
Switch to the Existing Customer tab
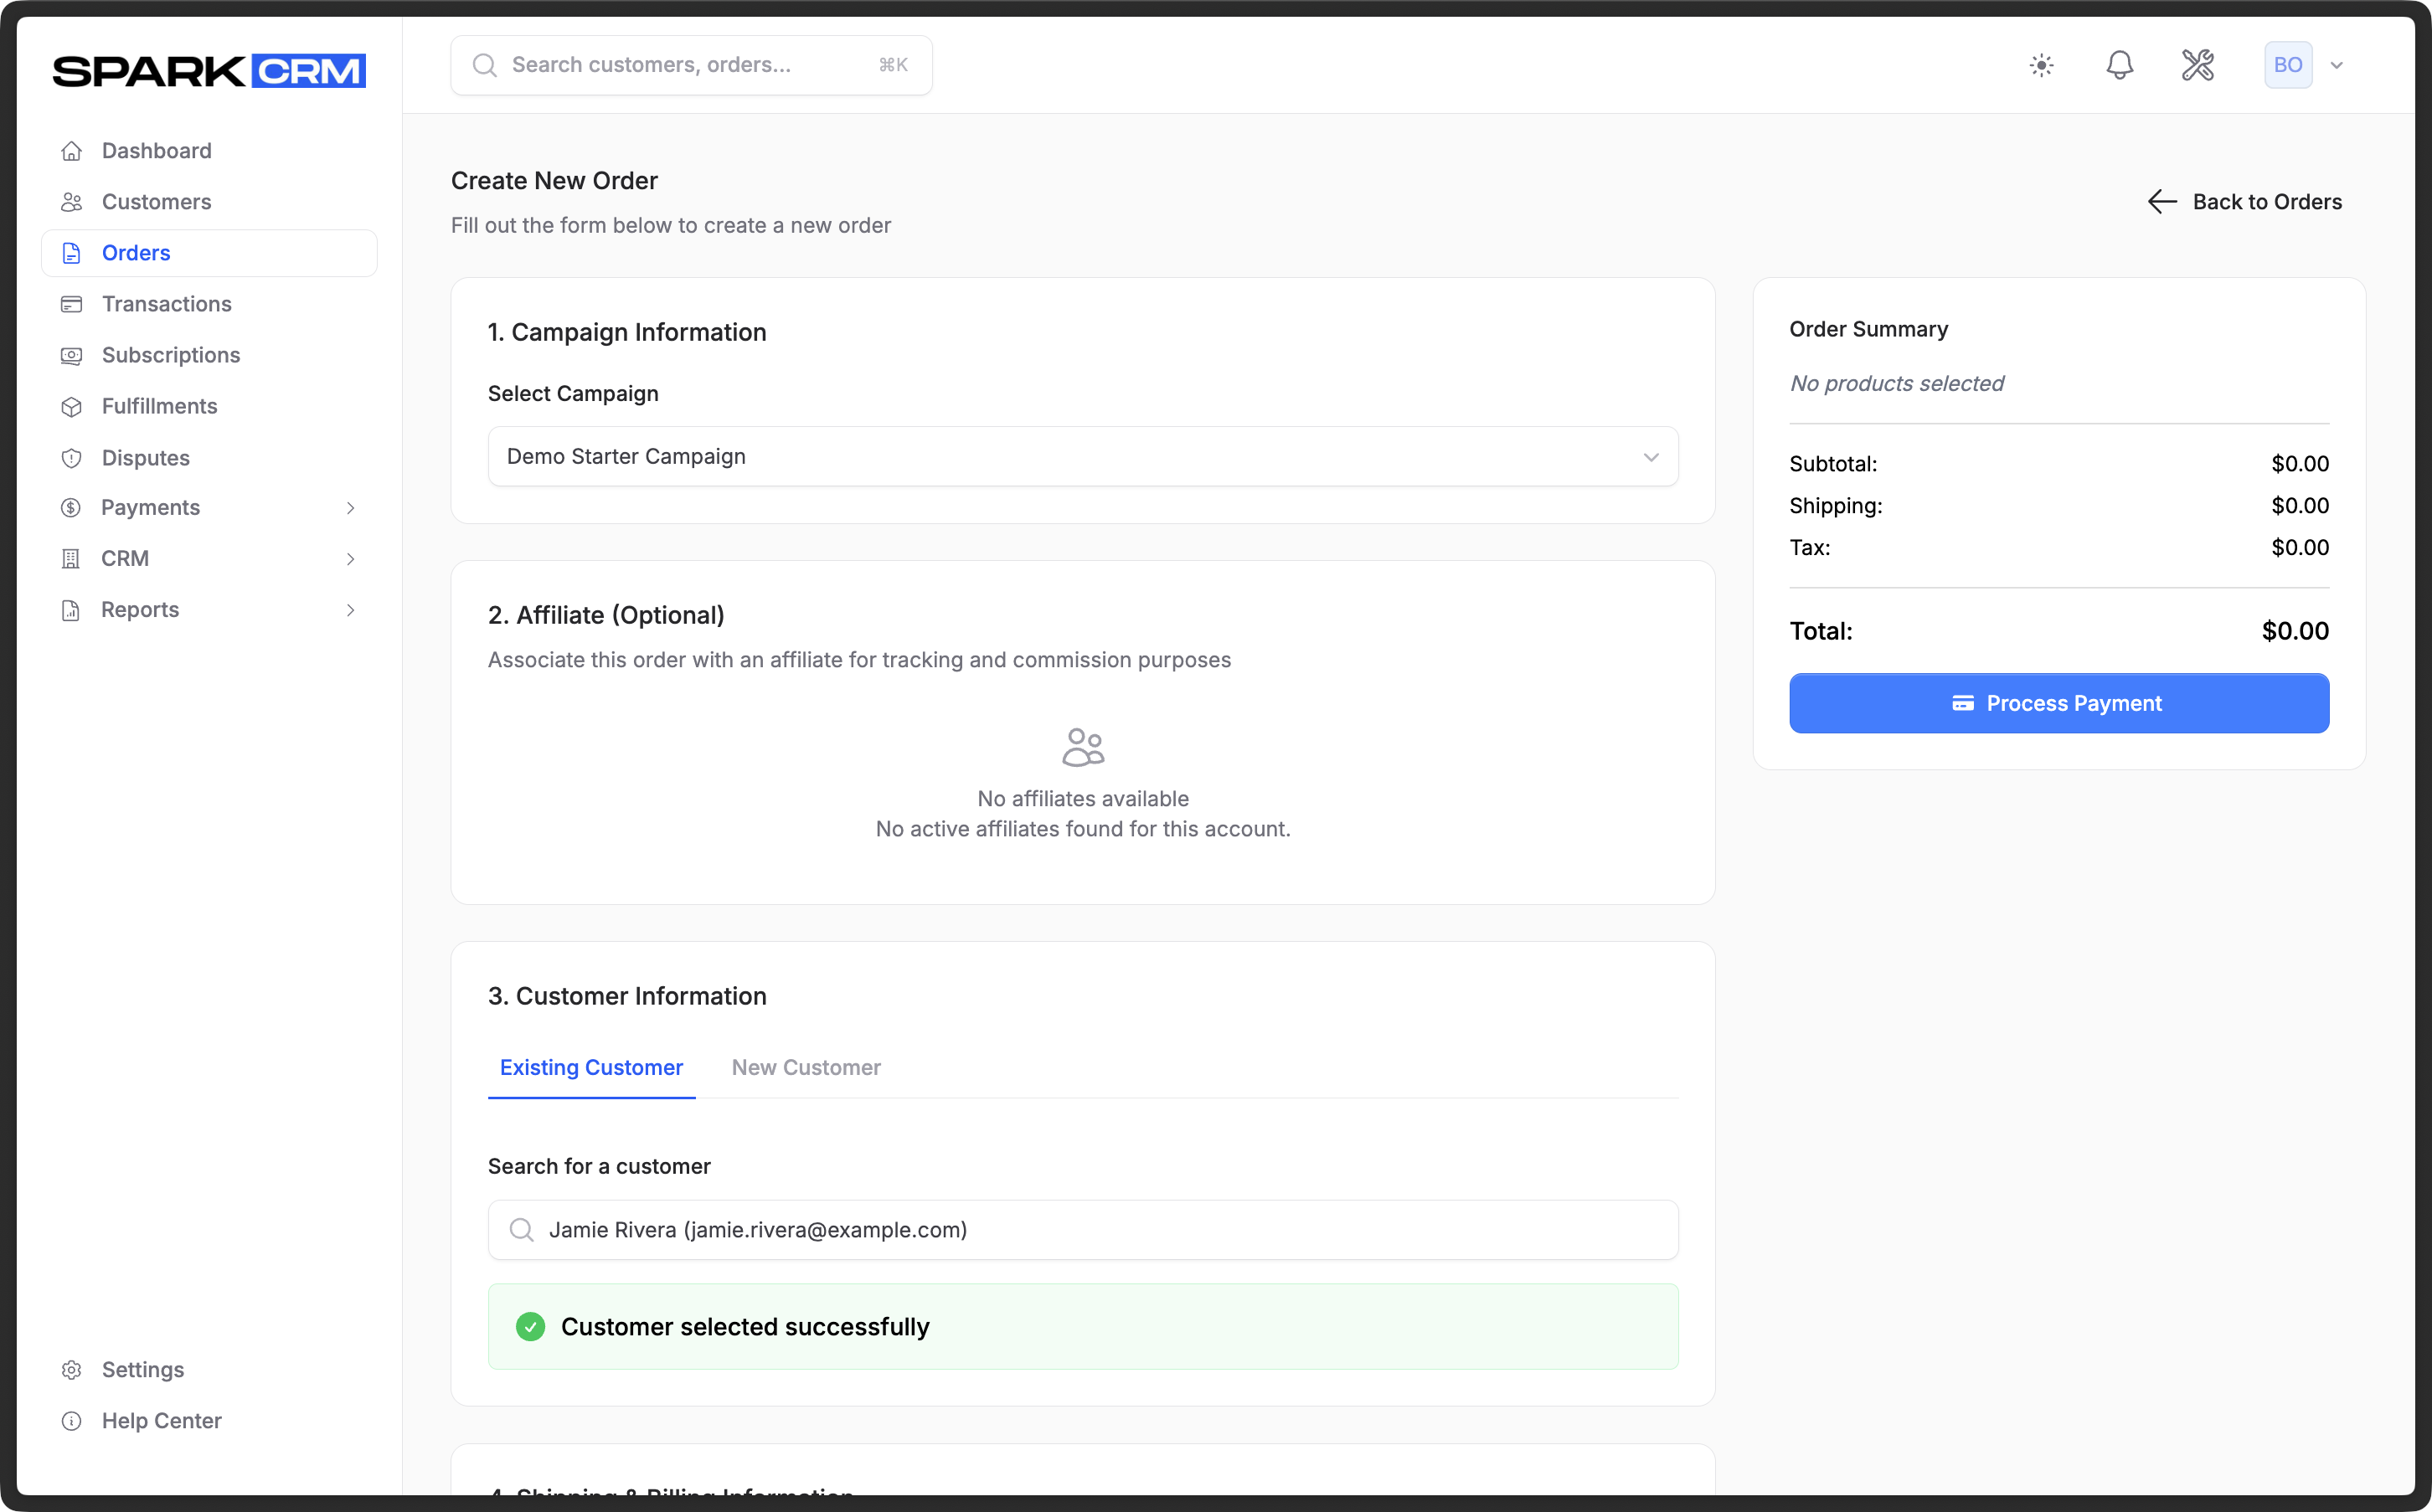tap(591, 1068)
